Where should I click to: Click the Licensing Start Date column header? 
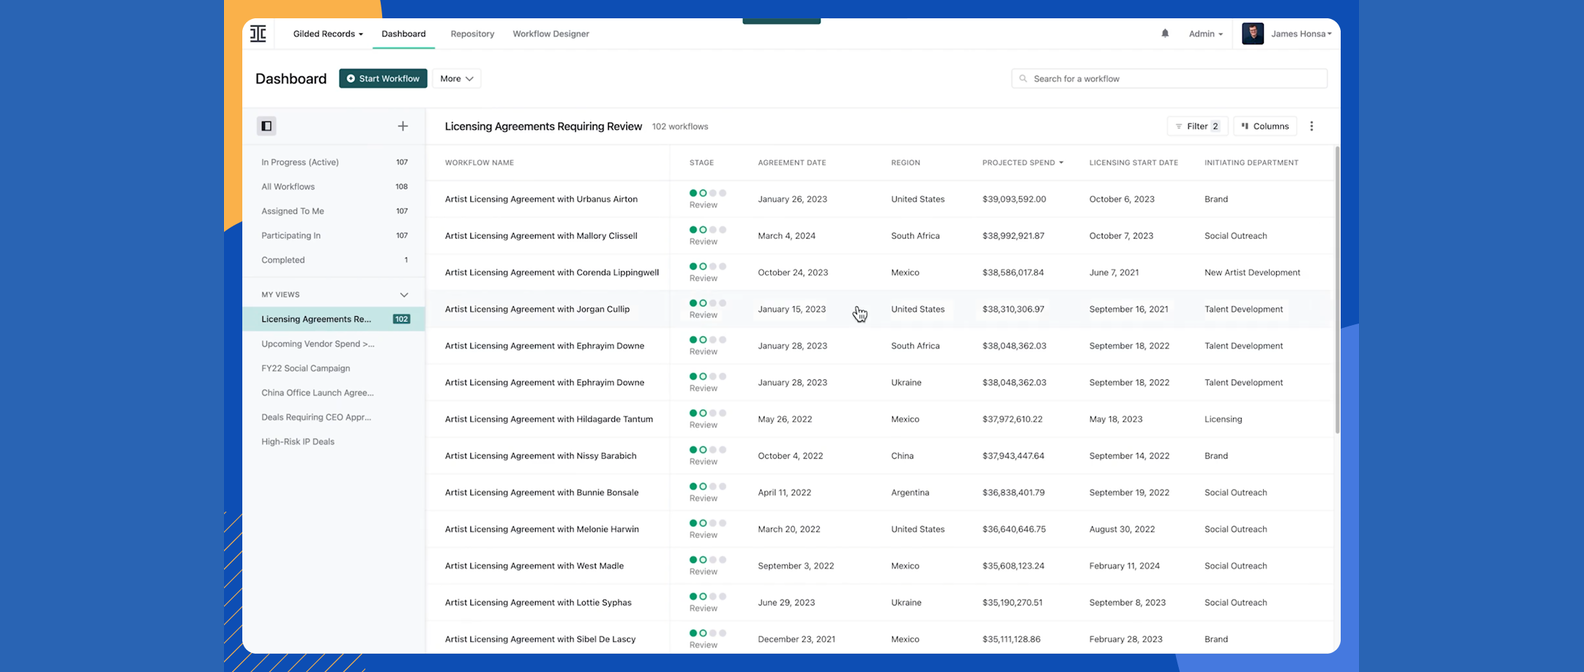(x=1133, y=162)
